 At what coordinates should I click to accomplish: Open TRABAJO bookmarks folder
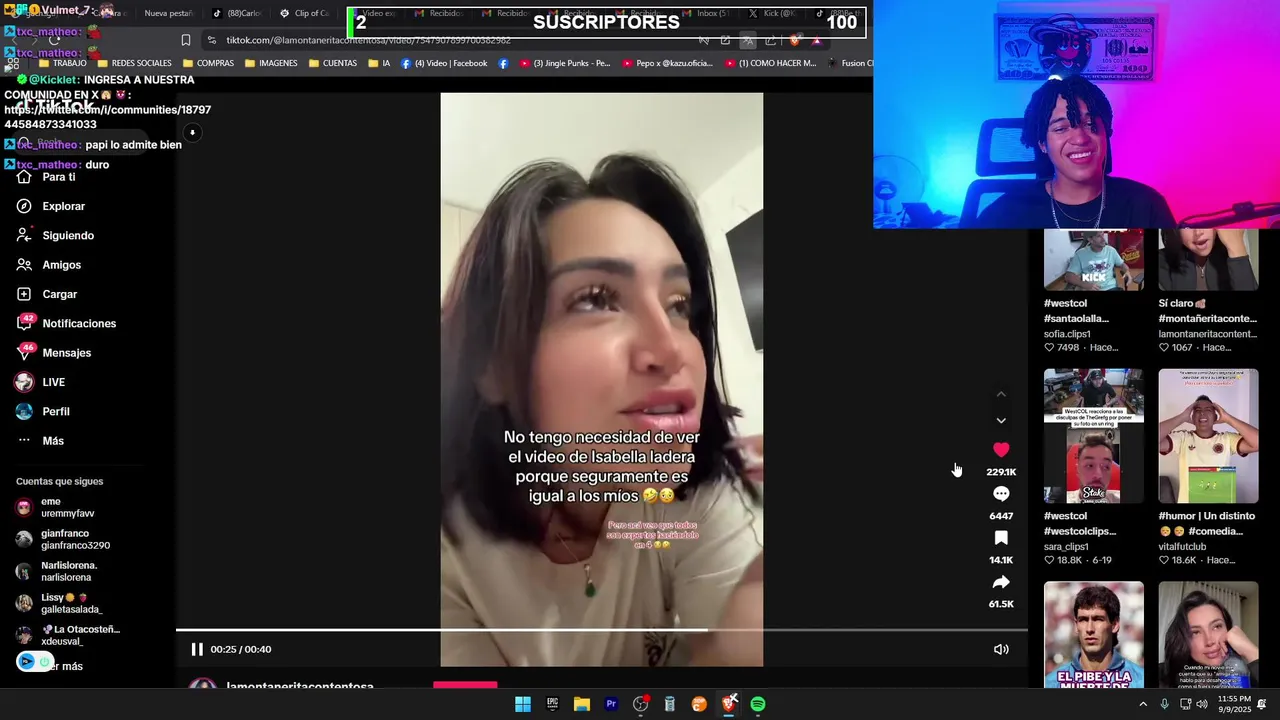[61, 63]
